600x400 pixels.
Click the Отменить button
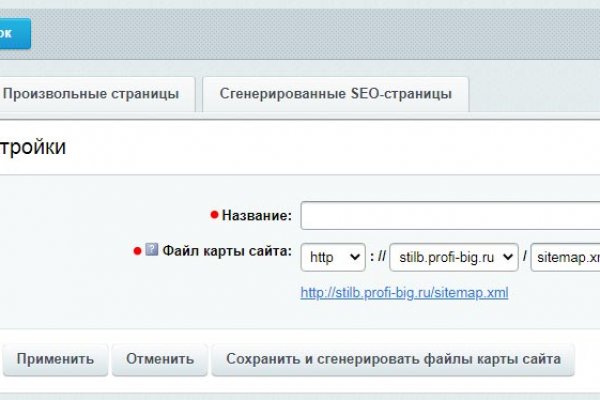159,359
